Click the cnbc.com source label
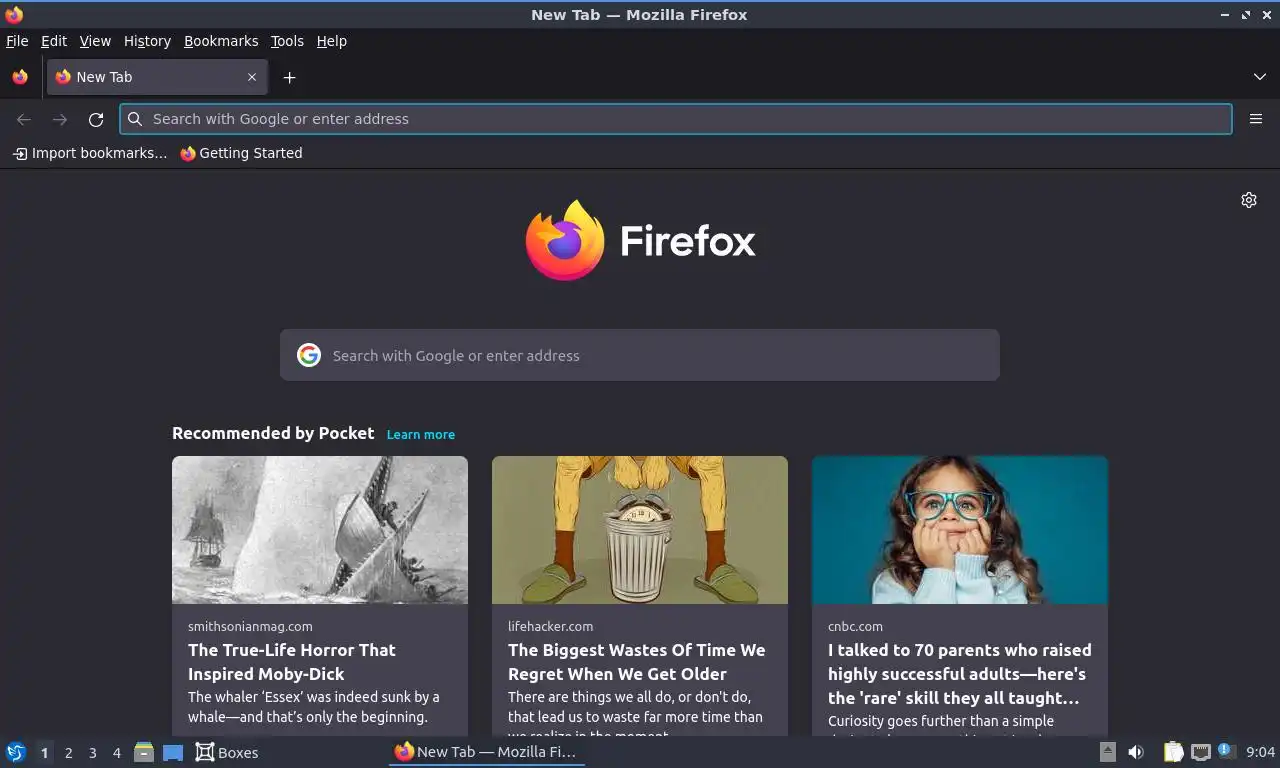The image size is (1280, 768). click(855, 626)
